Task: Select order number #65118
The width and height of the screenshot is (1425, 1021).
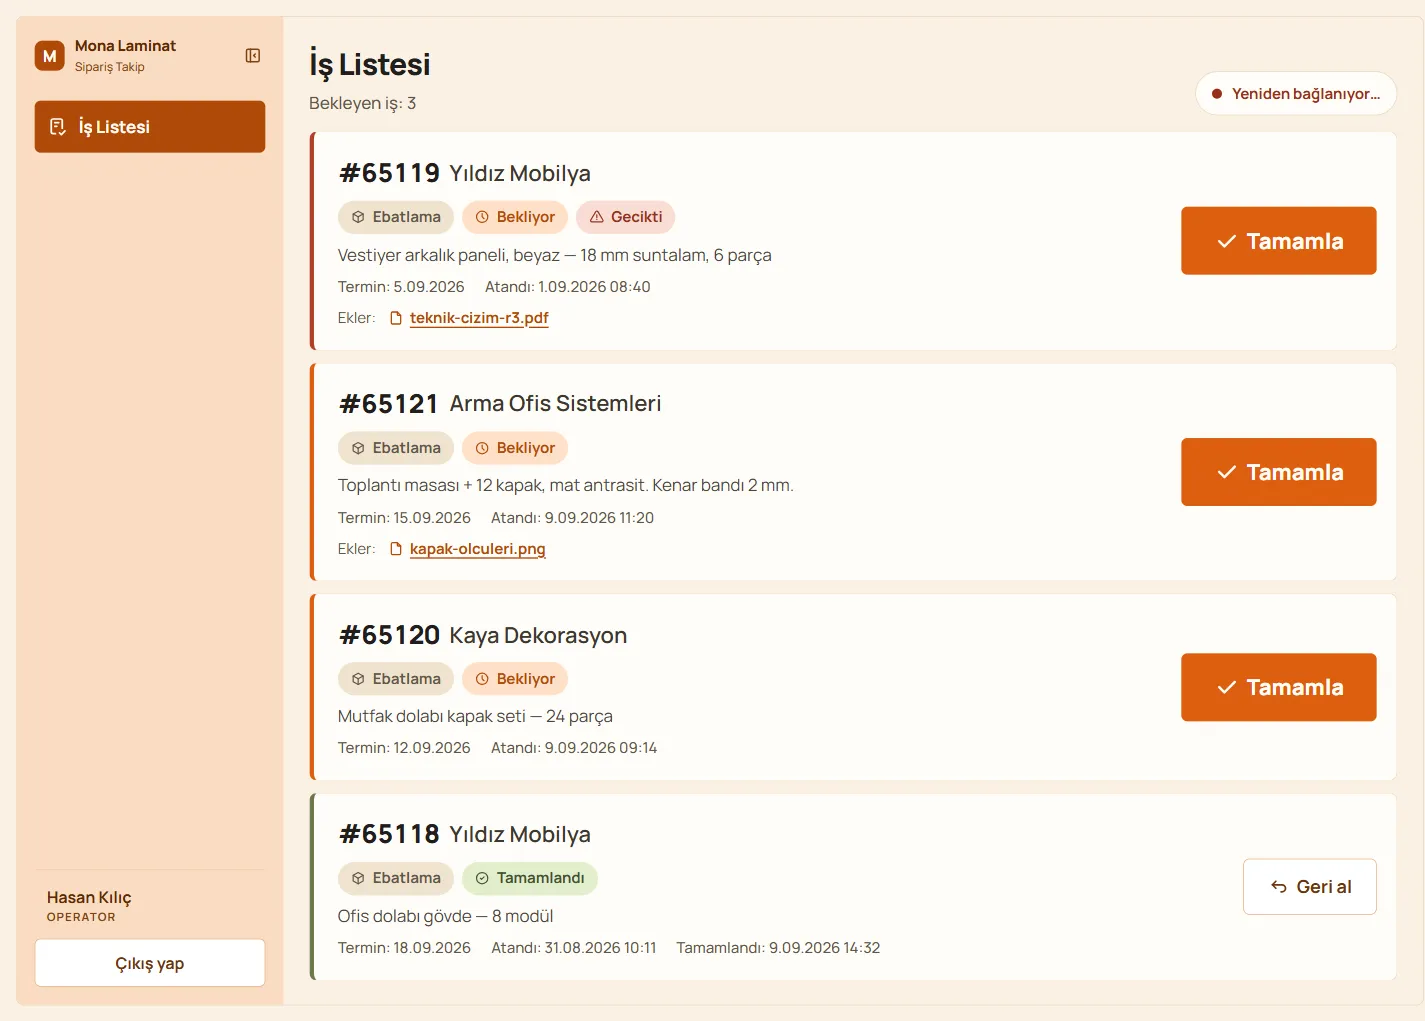Action: click(389, 835)
